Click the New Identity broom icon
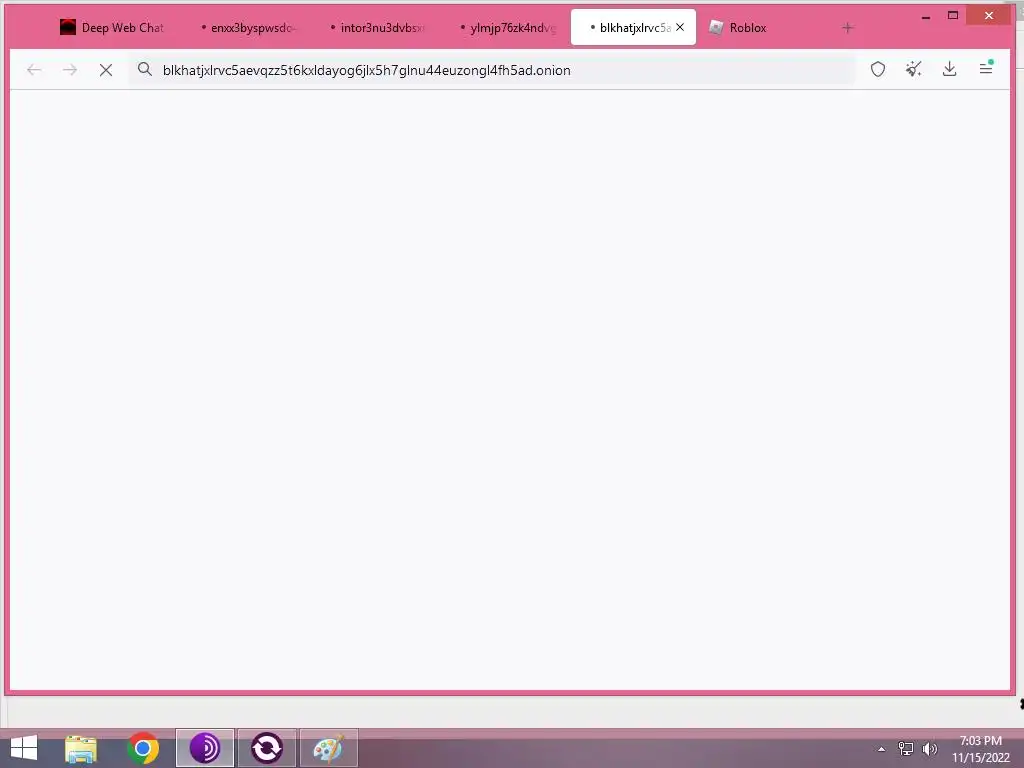The width and height of the screenshot is (1024, 768). (914, 69)
